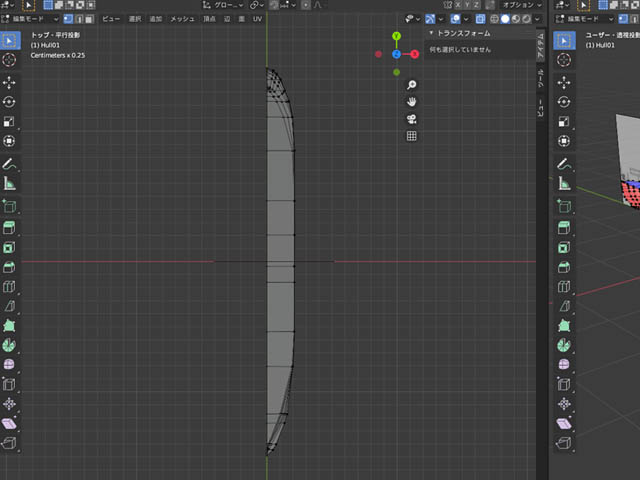Choose Rip Region tool in left viewport toolbar
Screen dimensions: 640x480
click(x=9, y=443)
